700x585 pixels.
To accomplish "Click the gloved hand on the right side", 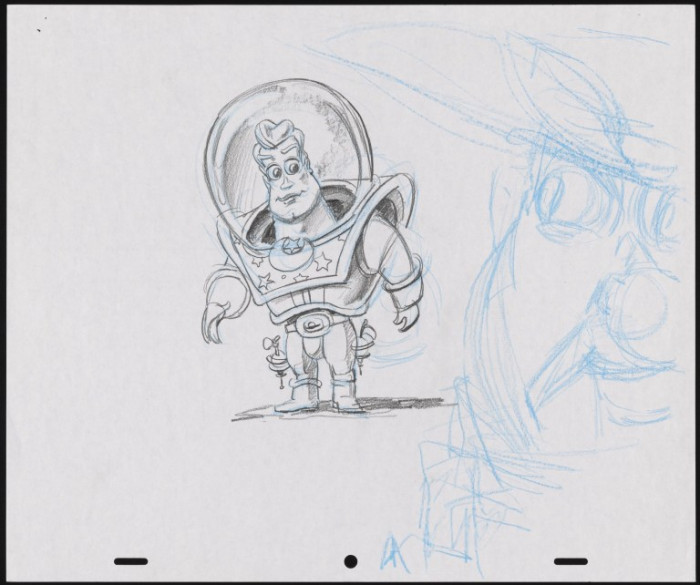I will click(404, 318).
